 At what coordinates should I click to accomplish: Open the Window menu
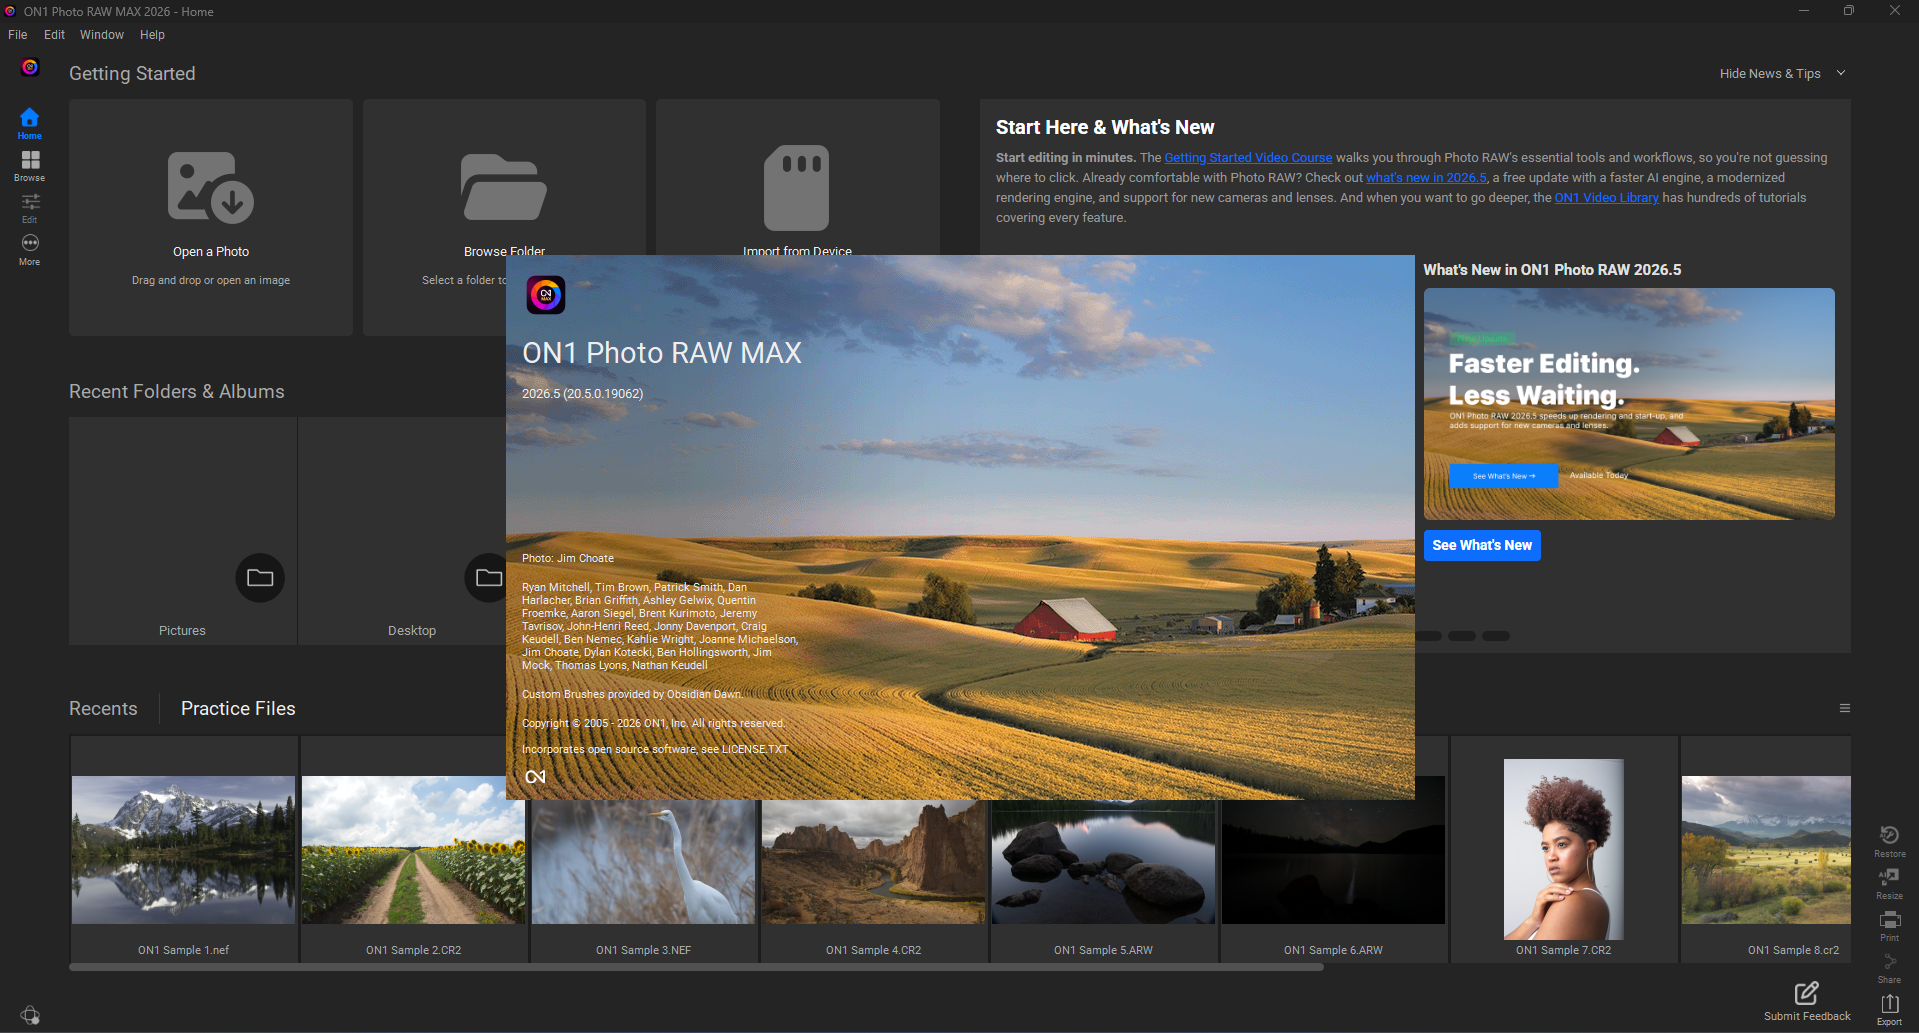[x=102, y=35]
